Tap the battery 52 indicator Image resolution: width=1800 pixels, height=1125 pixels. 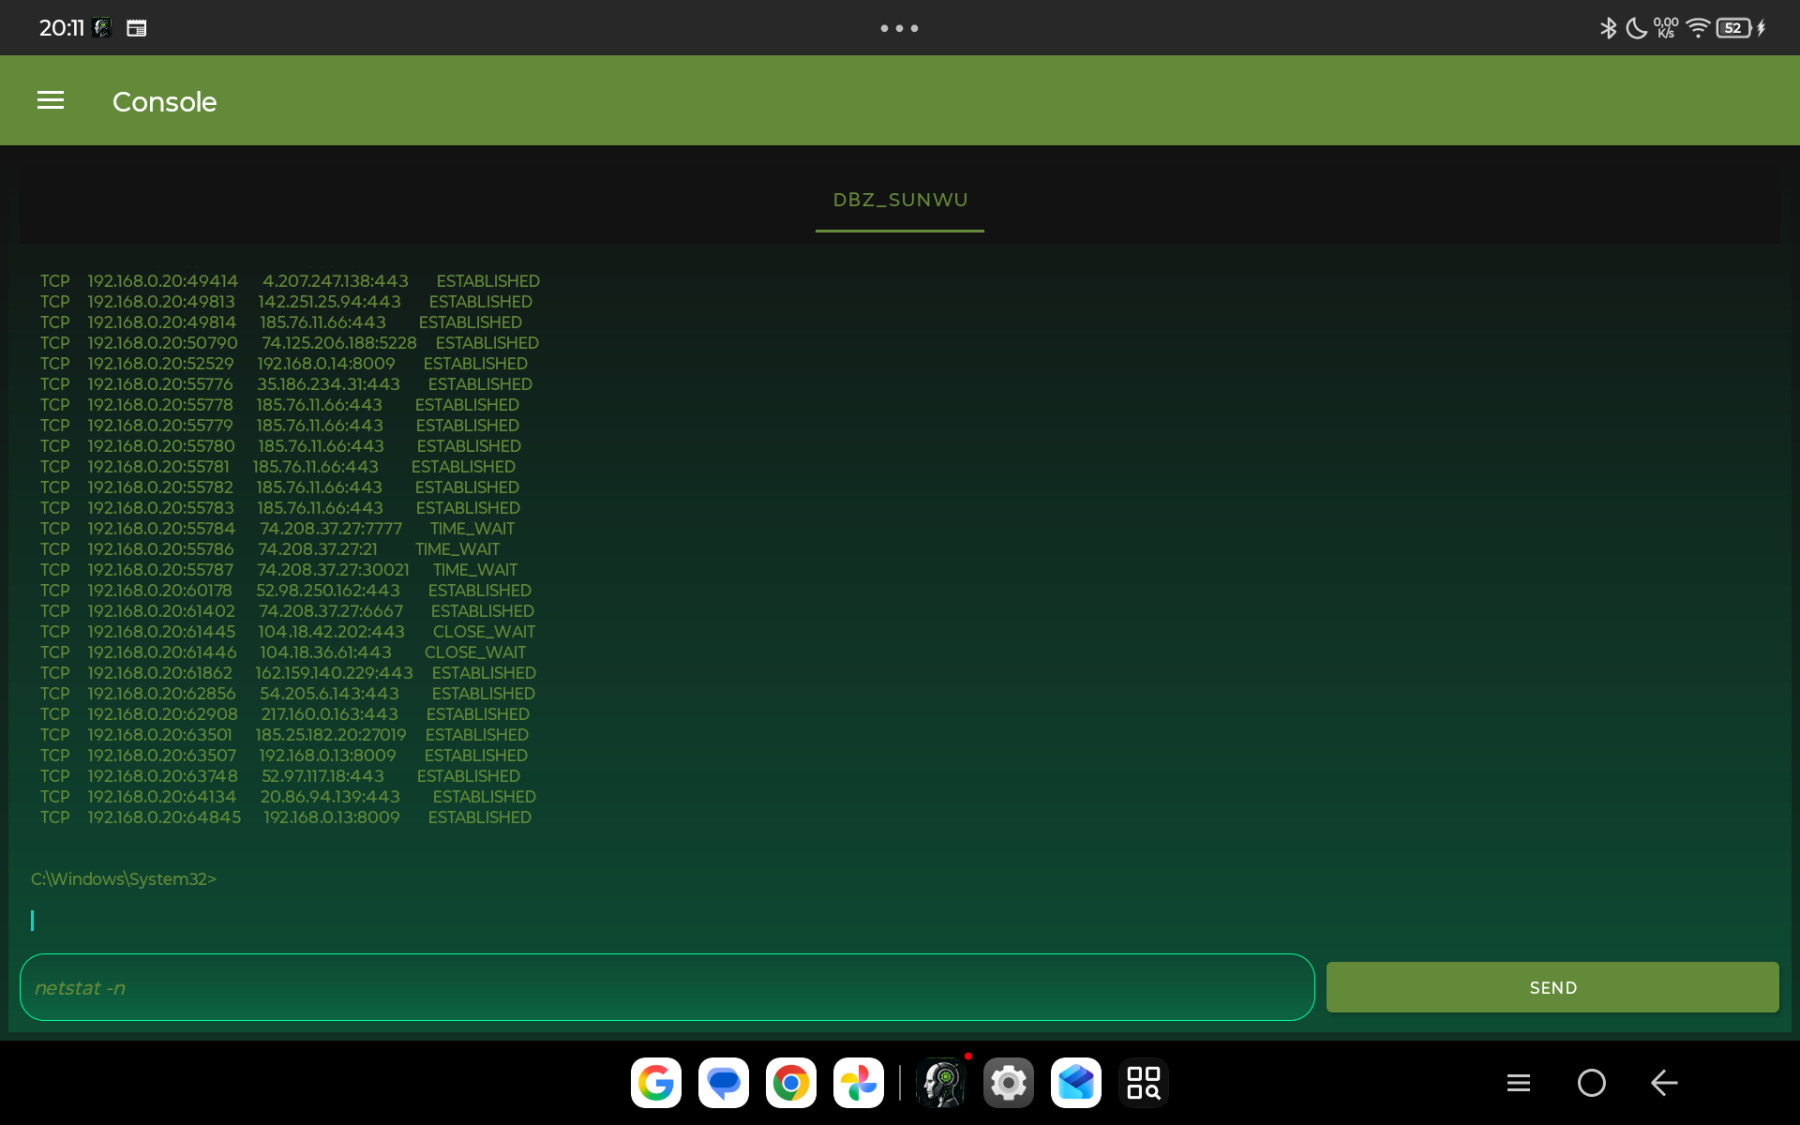point(1734,28)
